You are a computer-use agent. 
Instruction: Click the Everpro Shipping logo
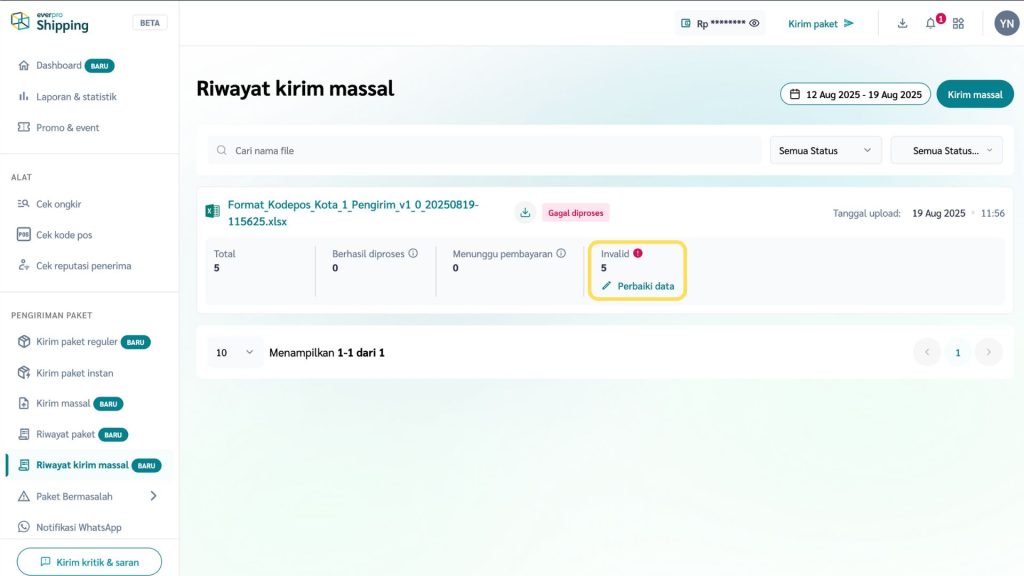click(x=50, y=22)
